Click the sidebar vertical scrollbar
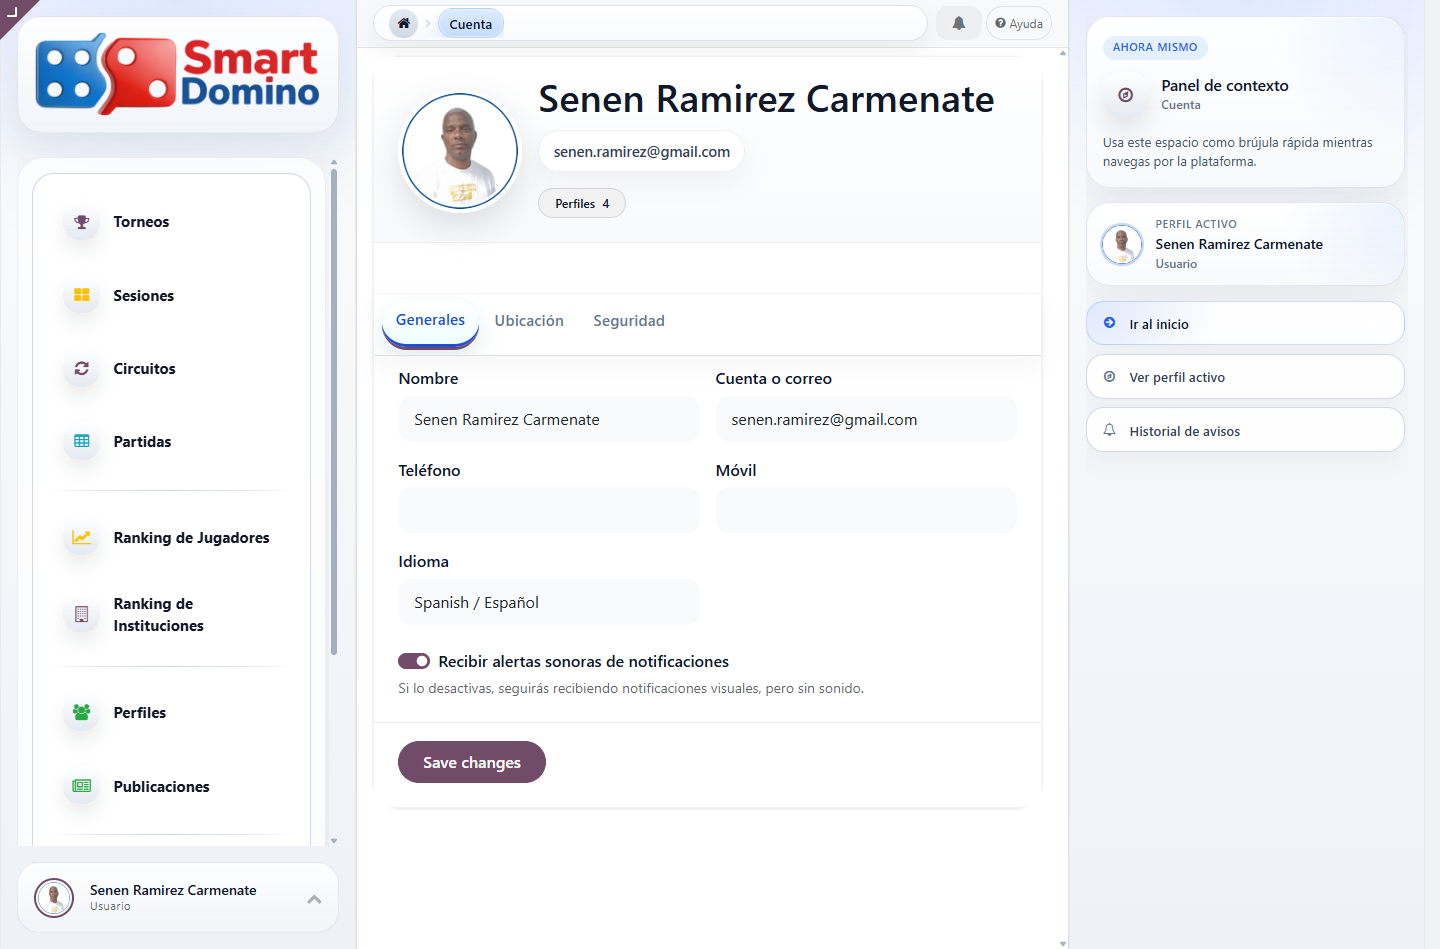The image size is (1440, 949). click(x=334, y=412)
